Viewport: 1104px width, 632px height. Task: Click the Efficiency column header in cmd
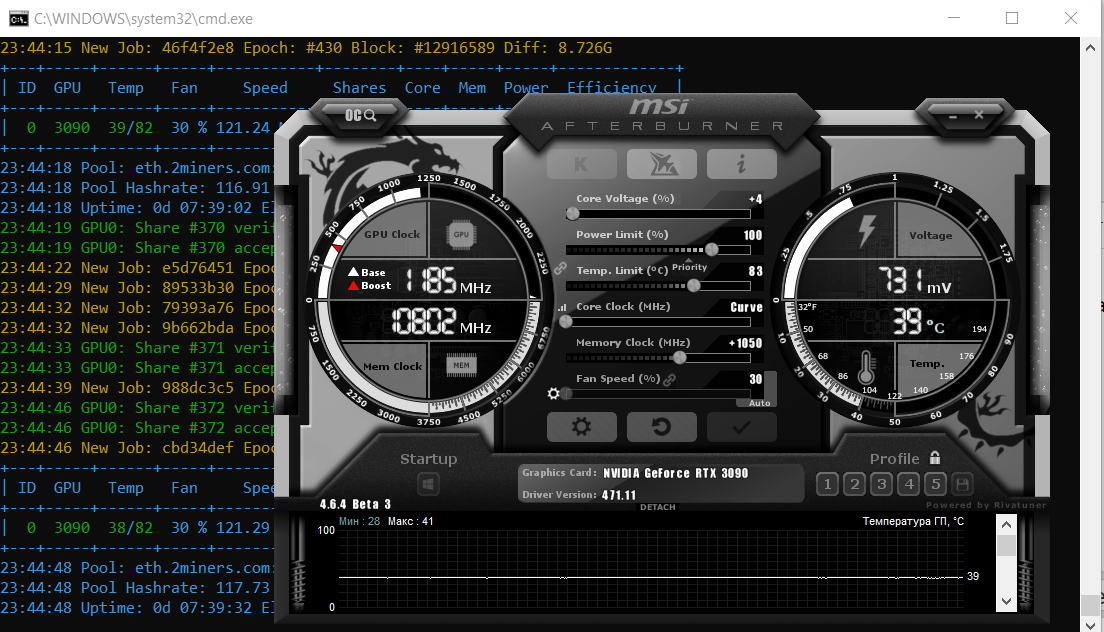coord(612,88)
